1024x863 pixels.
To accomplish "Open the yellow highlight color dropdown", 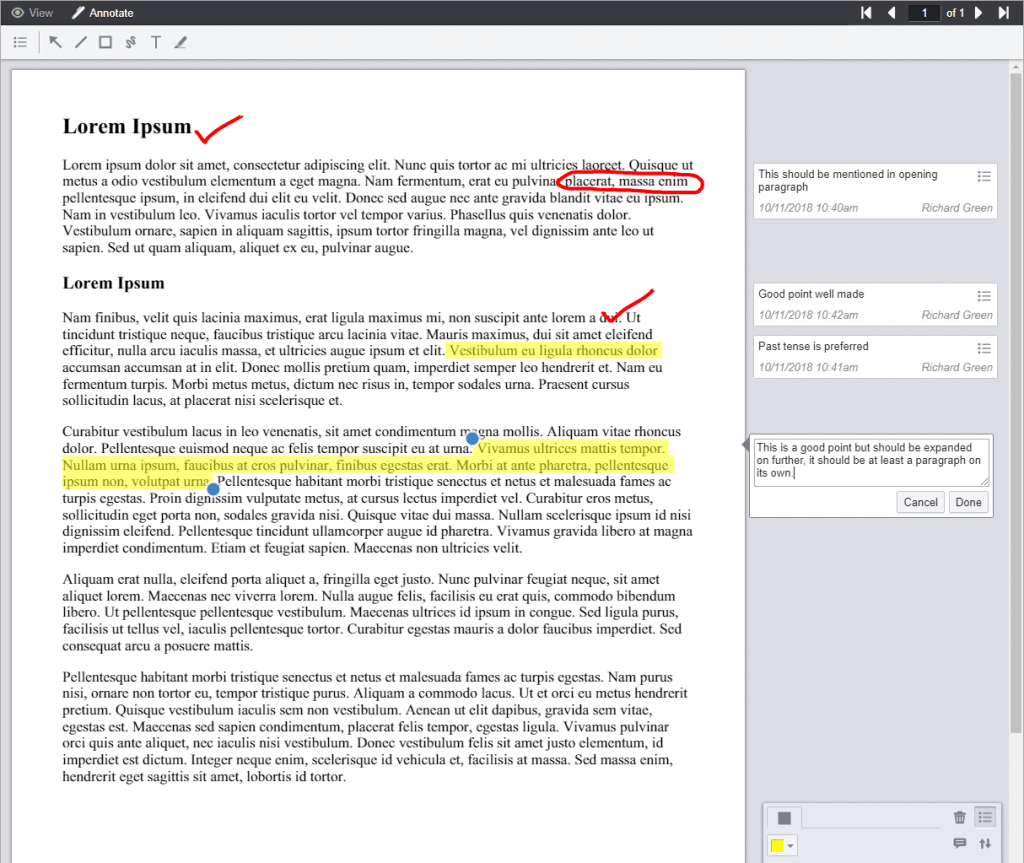I will [x=782, y=846].
